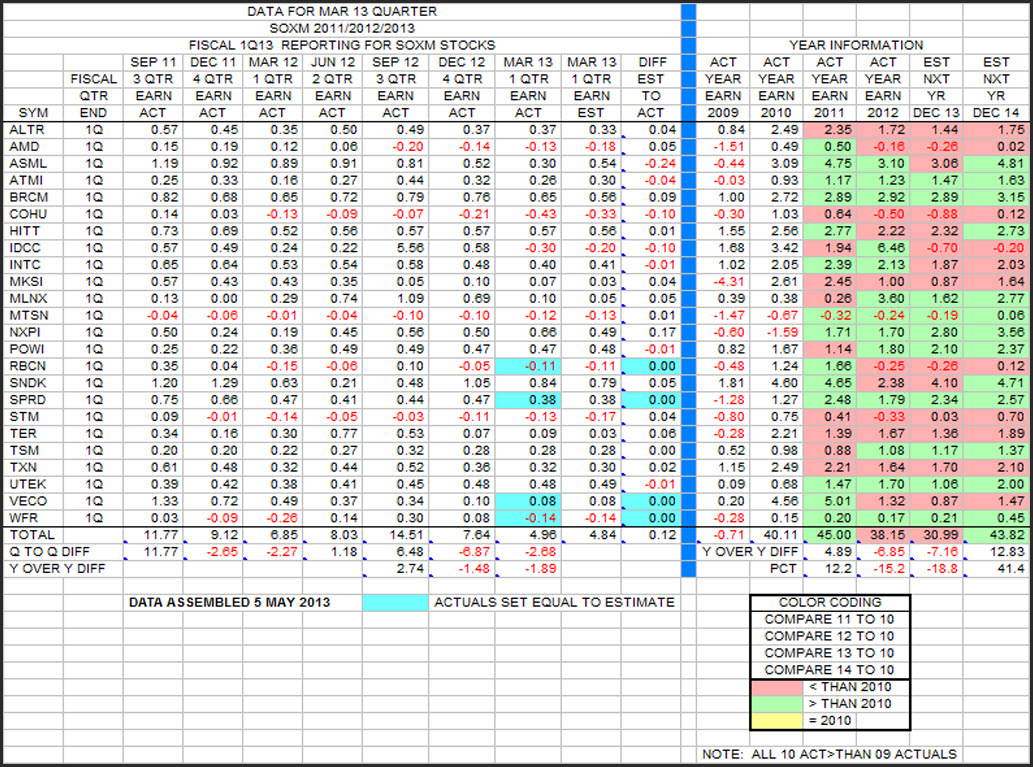The width and height of the screenshot is (1033, 767).
Task: Click the cyan legend swatch for actuals equal estimate
Action: [x=394, y=602]
